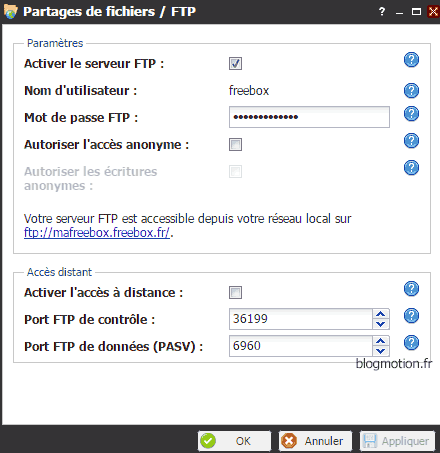The height and width of the screenshot is (453, 440).
Task: Click the question mark in title bar
Action: [x=382, y=12]
